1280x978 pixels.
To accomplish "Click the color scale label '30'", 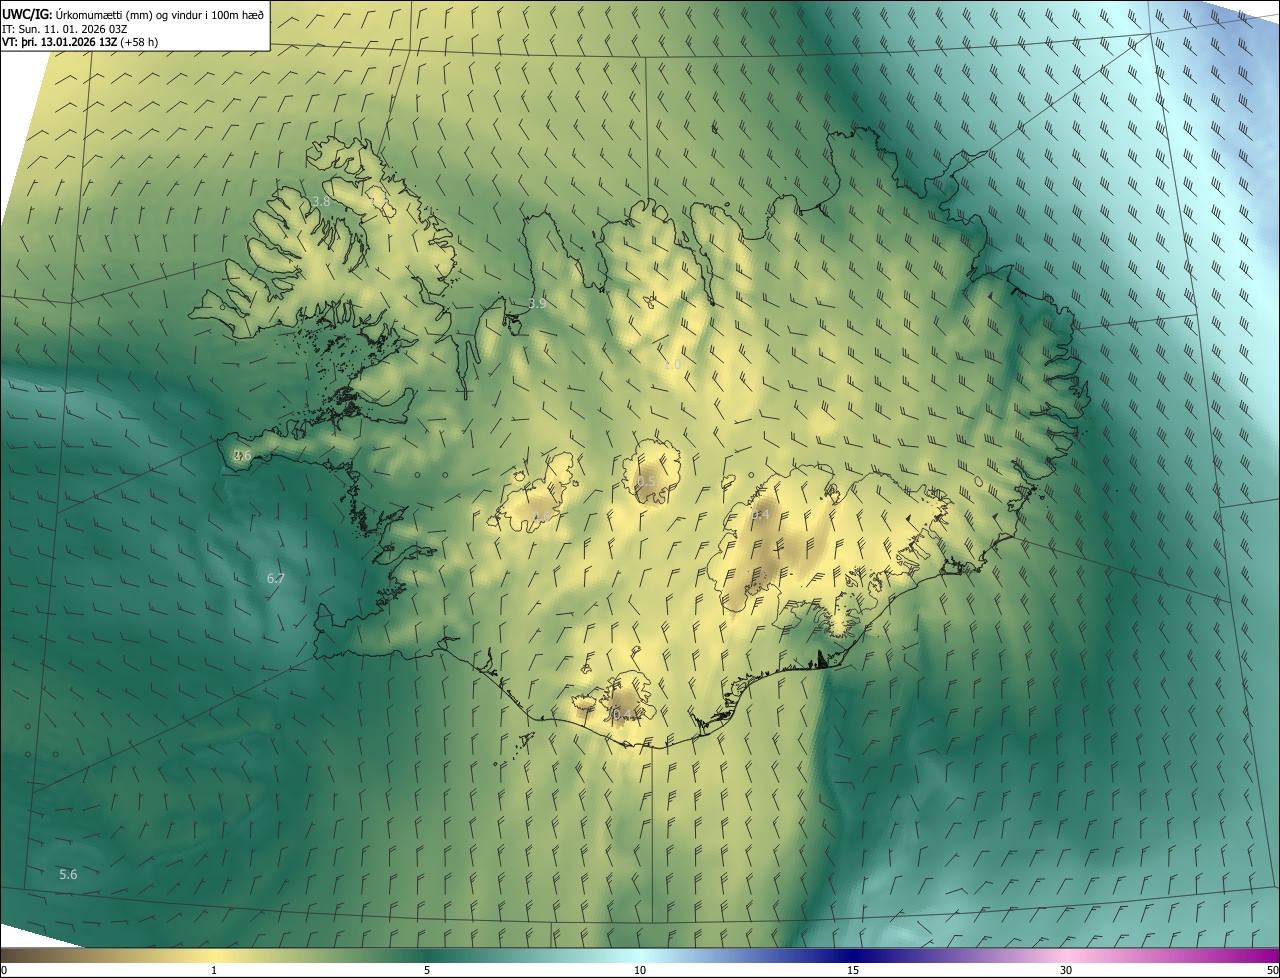I will pyautogui.click(x=1066, y=971).
